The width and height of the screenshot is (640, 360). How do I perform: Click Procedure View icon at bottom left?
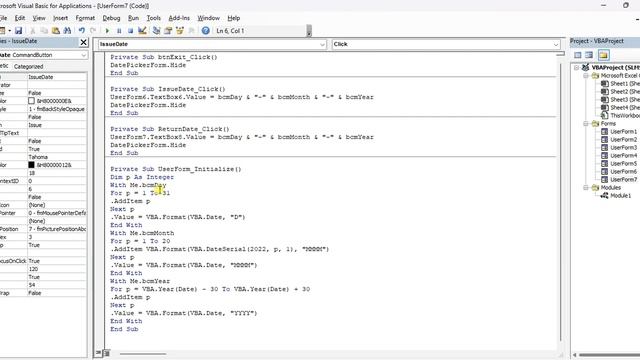coord(98,353)
